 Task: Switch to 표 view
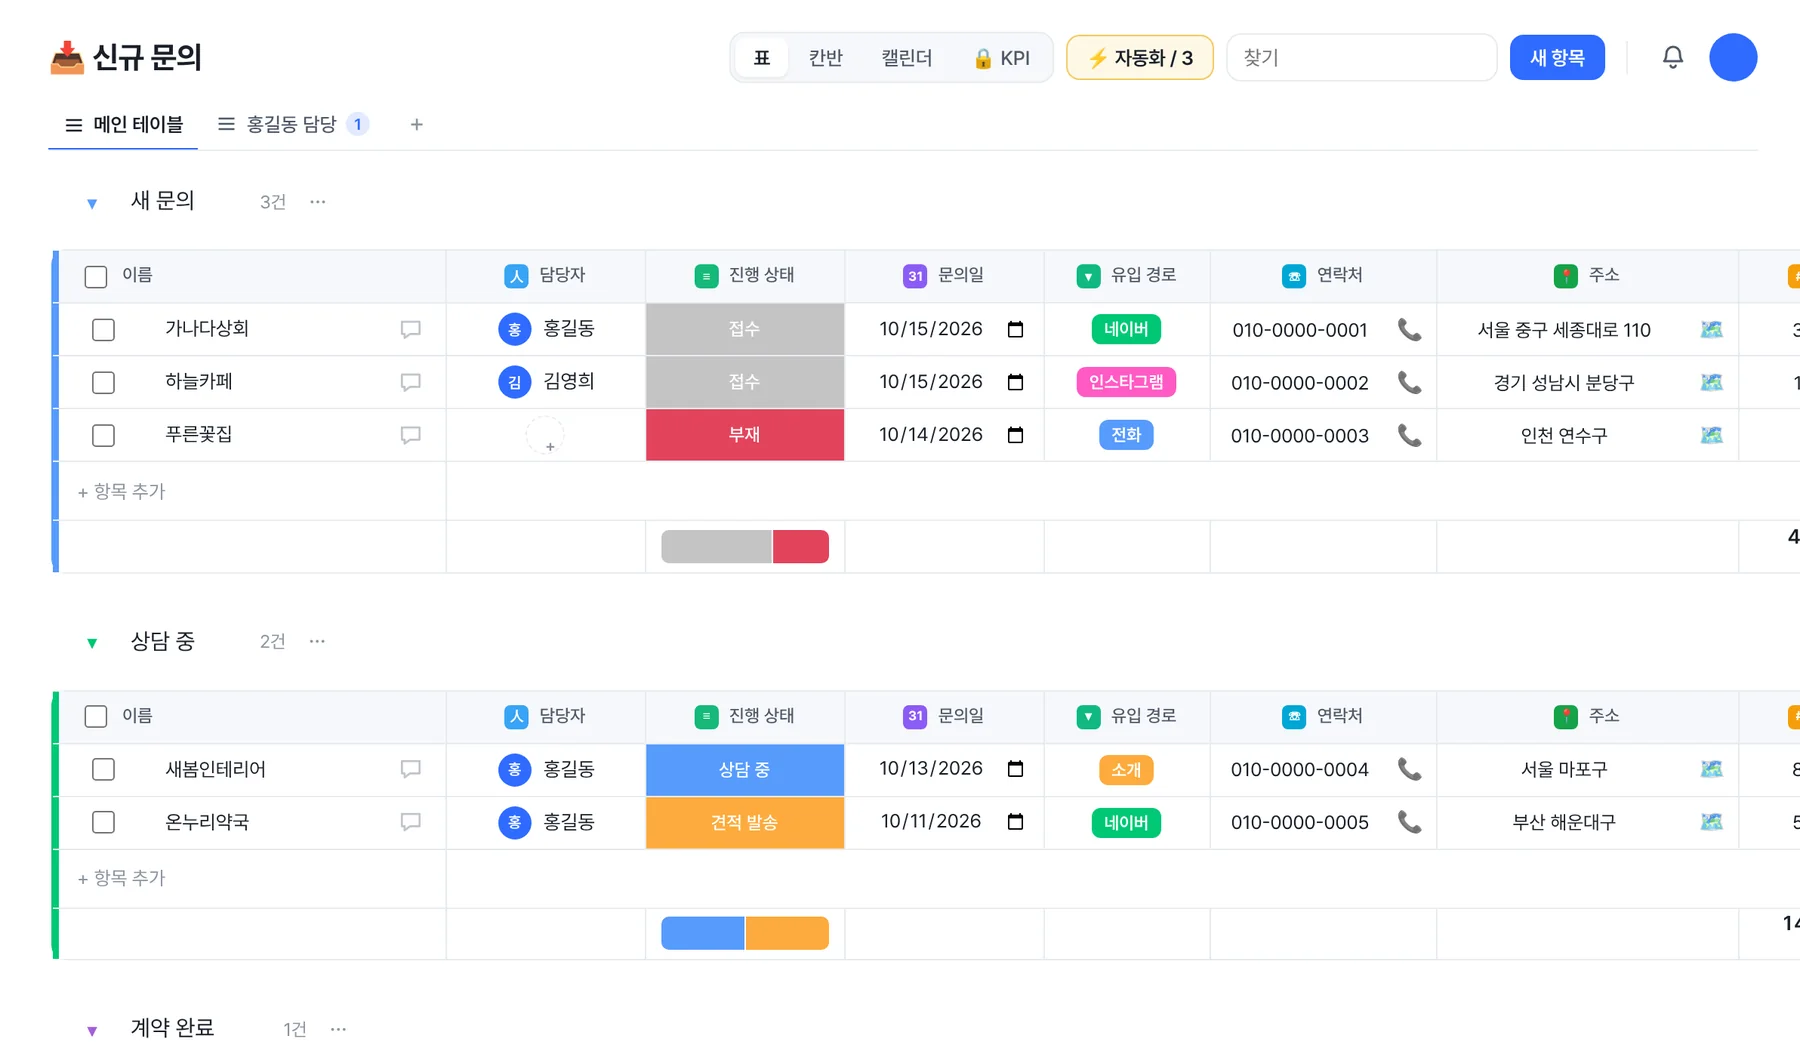click(x=762, y=58)
